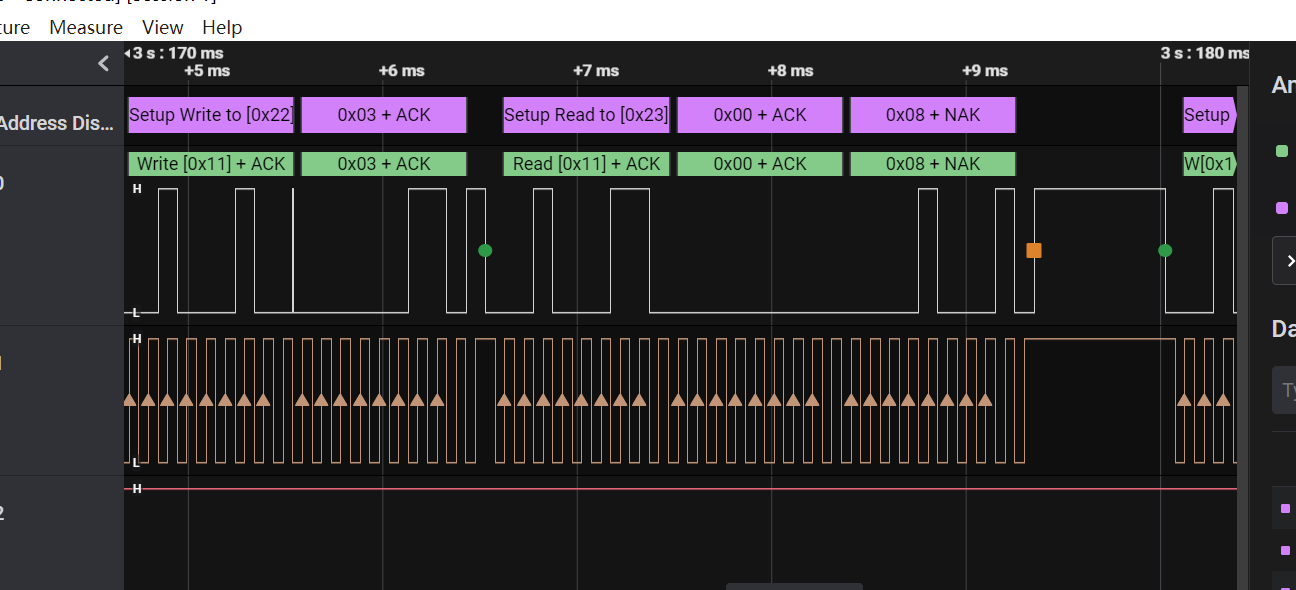Click the orange I2C stop condition marker
Viewport: 1296px width, 590px height.
[1034, 250]
